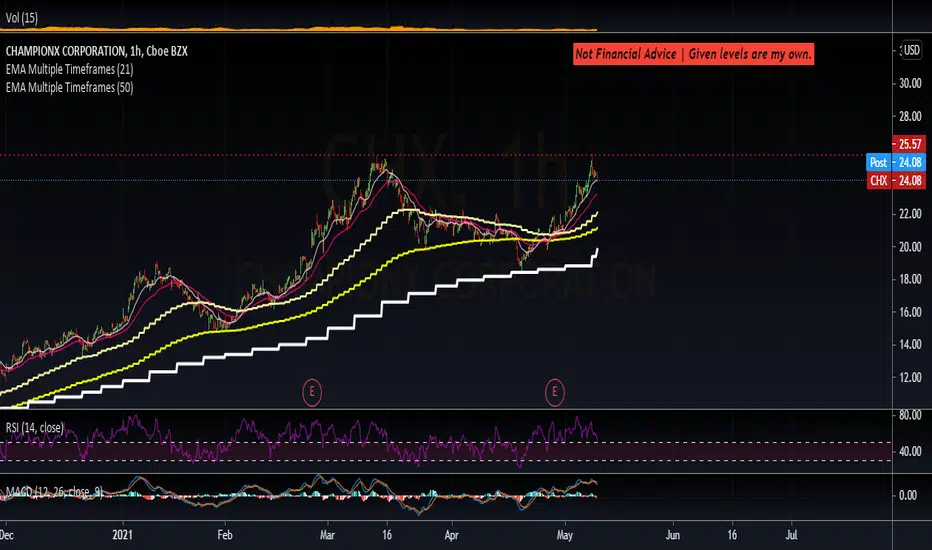Select the CHAMPIONX CORPORATION chart title
This screenshot has width=932, height=550.
(97, 51)
